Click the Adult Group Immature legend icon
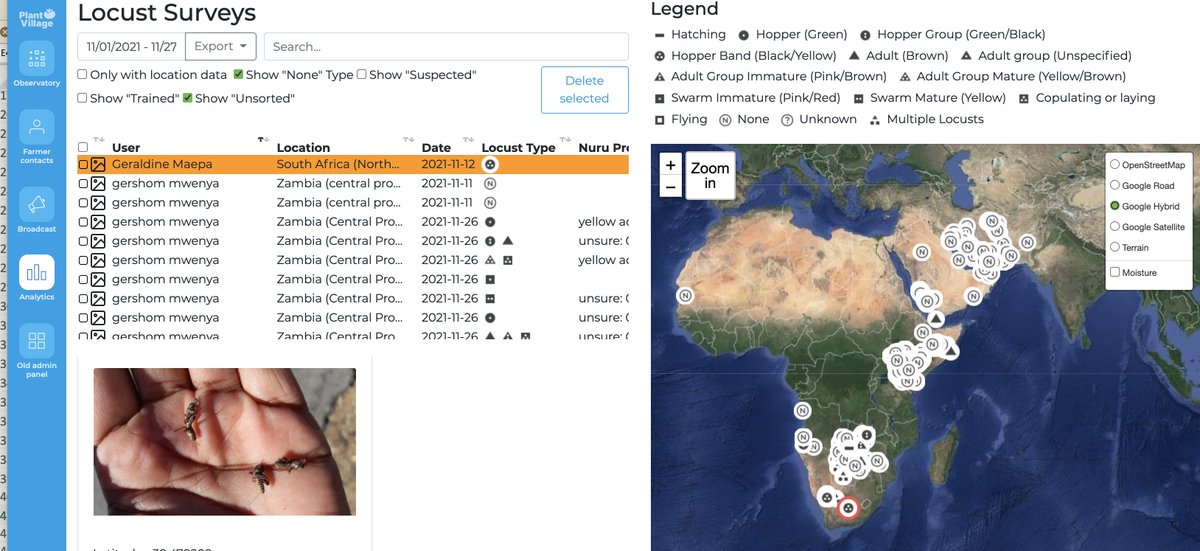 pos(660,77)
